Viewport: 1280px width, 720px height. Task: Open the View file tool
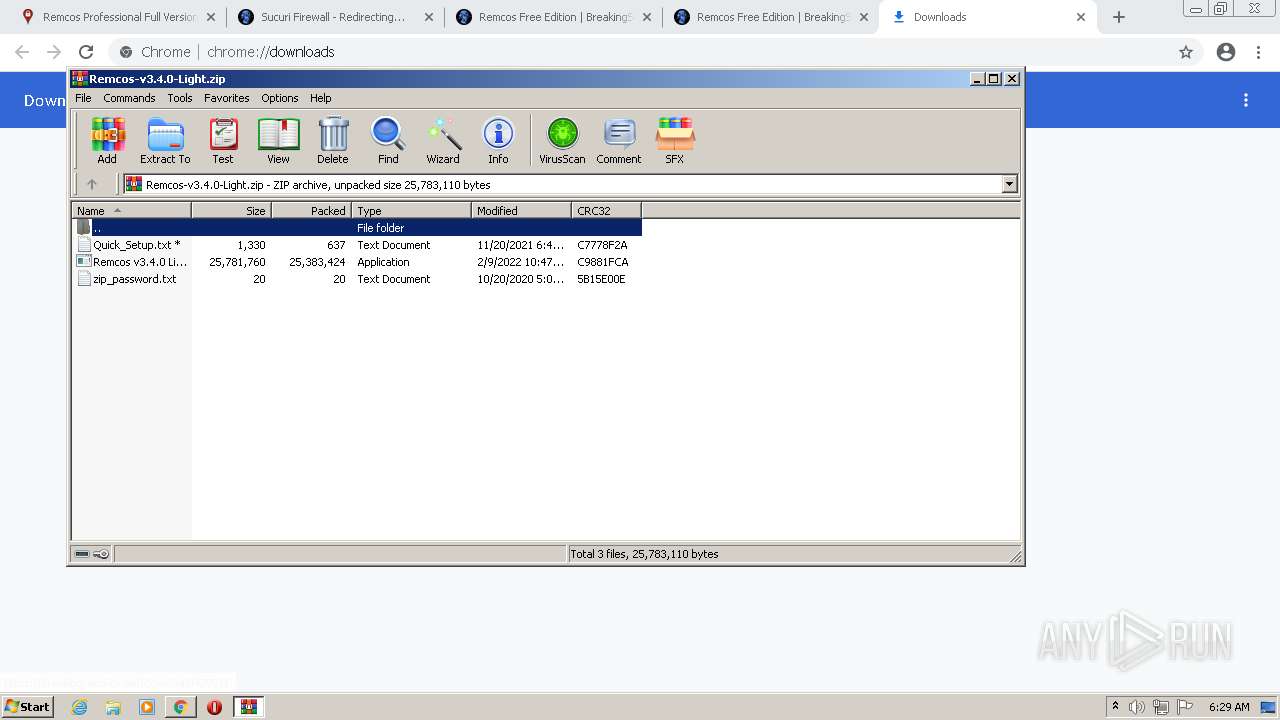(278, 141)
